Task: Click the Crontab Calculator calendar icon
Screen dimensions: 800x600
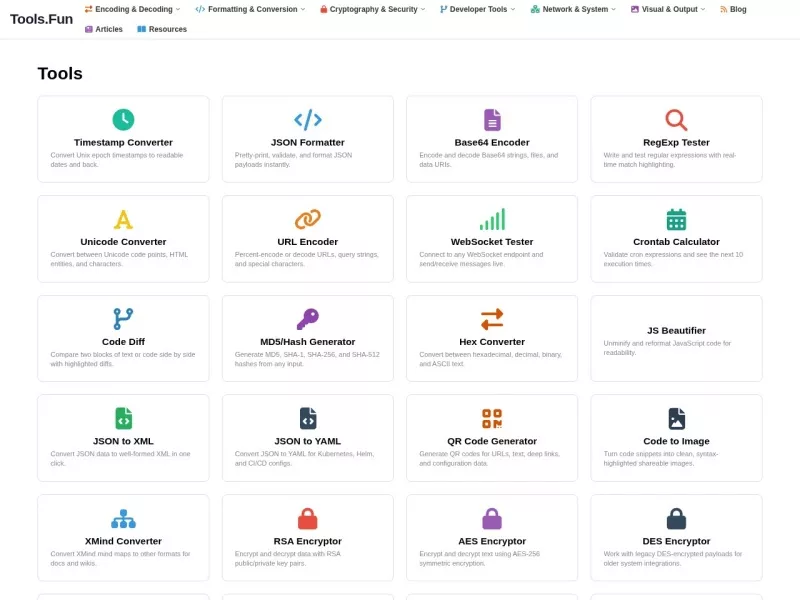Action: [x=676, y=219]
